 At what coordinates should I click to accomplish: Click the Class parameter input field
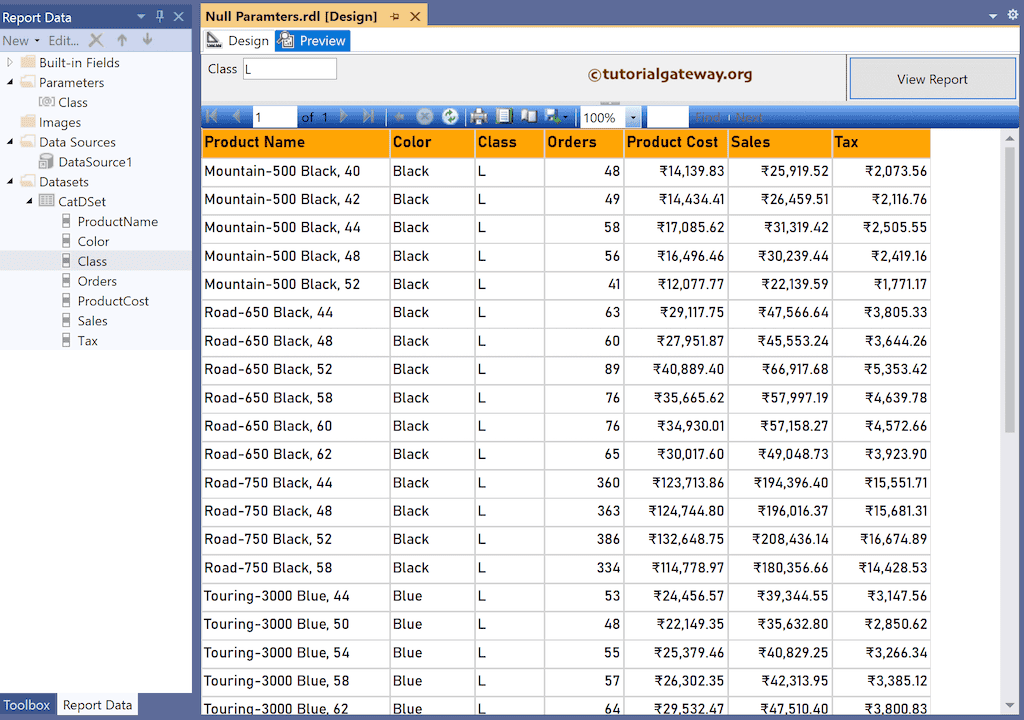click(290, 69)
